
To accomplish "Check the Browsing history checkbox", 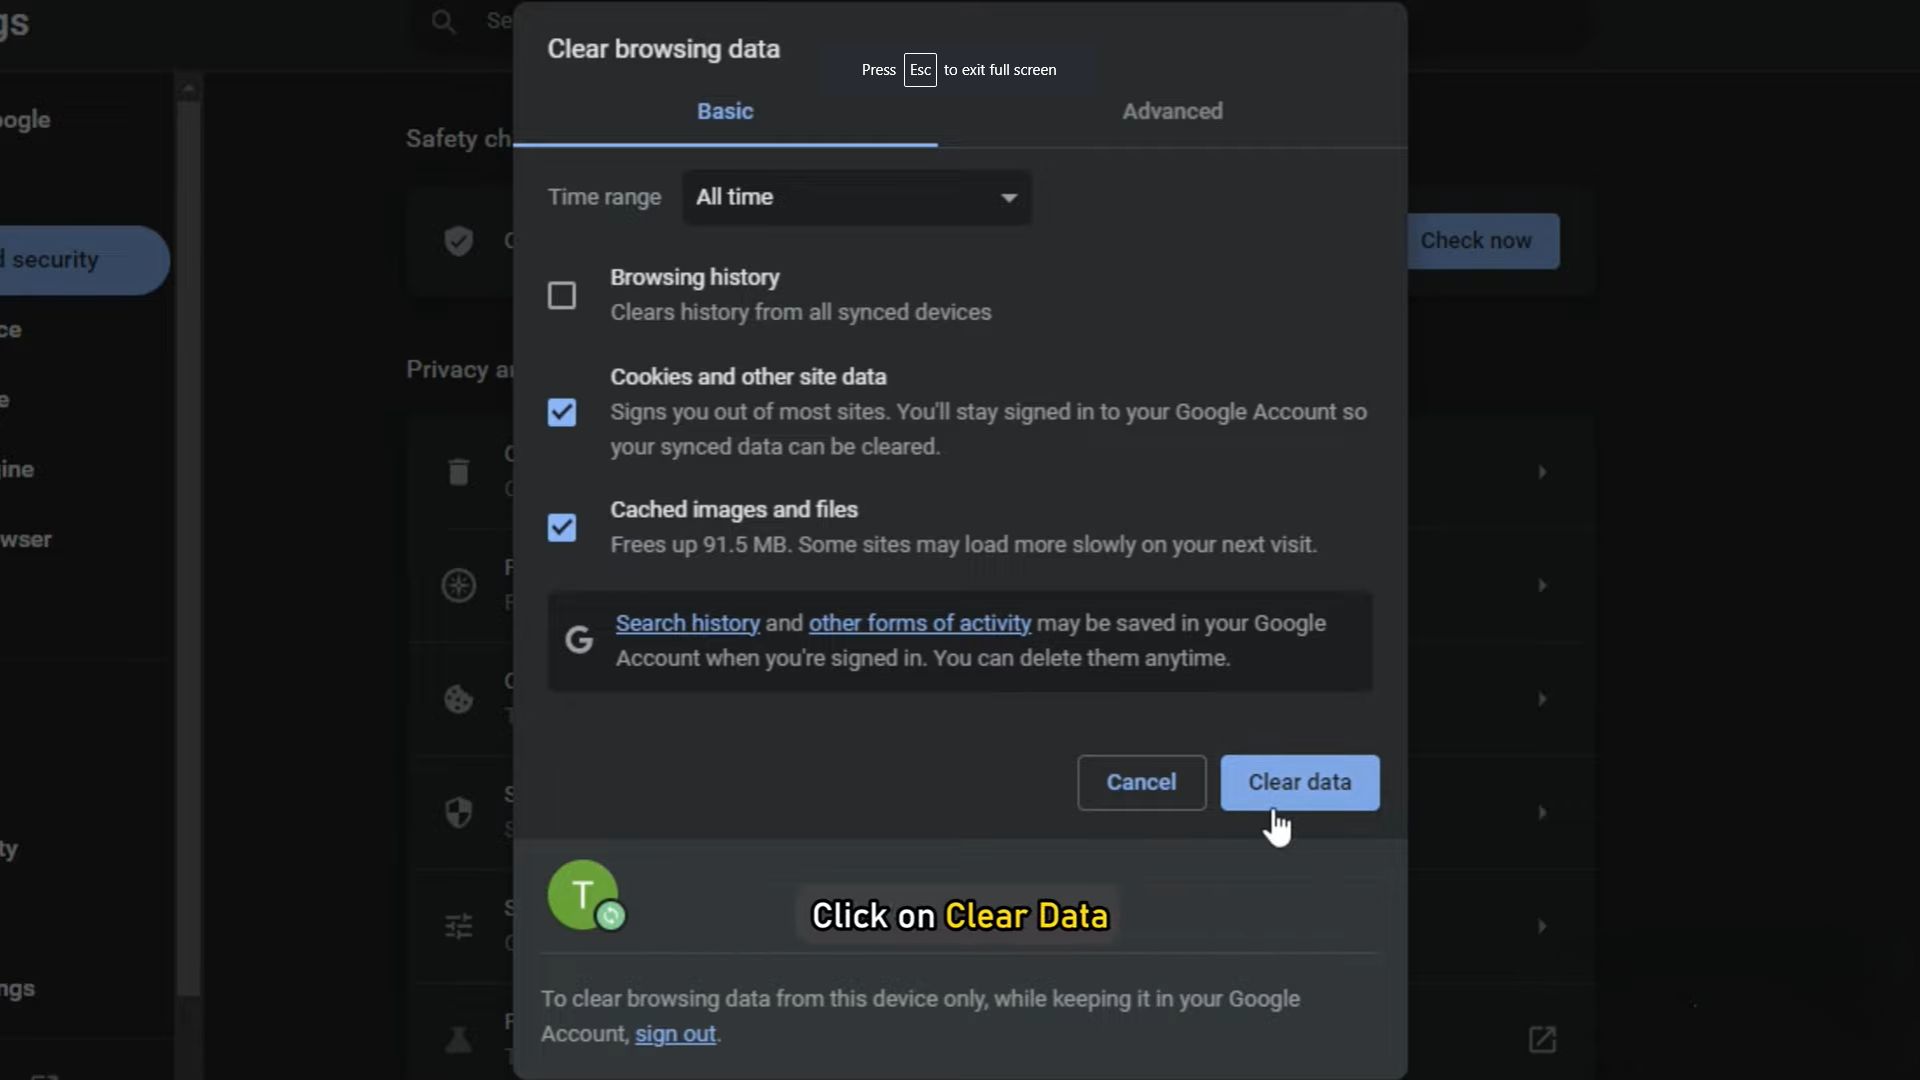I will coord(562,295).
